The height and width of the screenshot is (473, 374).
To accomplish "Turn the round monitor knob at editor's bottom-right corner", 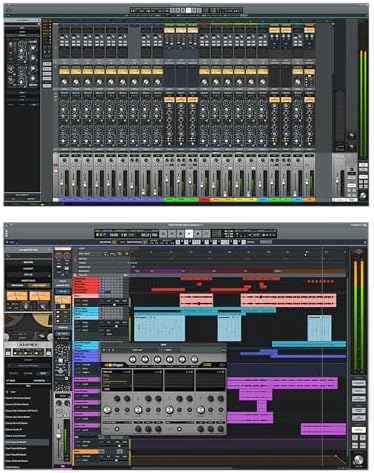I will (358, 460).
